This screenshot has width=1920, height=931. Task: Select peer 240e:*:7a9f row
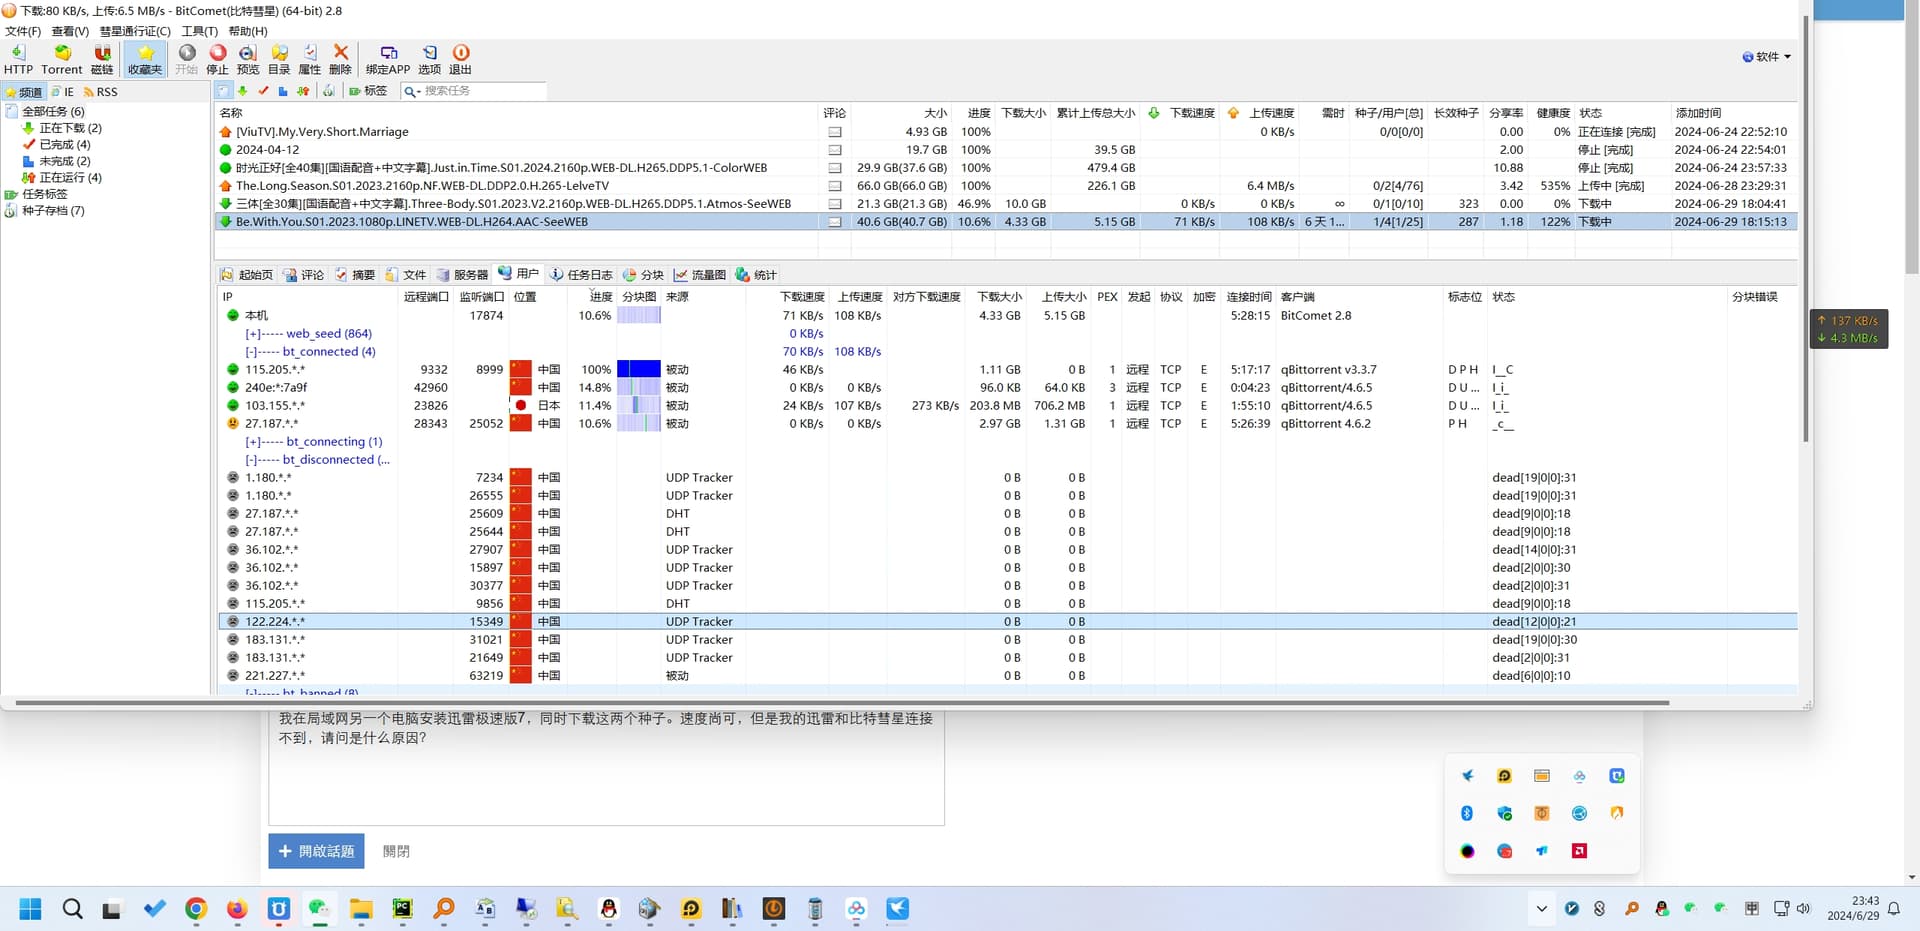click(1007, 388)
